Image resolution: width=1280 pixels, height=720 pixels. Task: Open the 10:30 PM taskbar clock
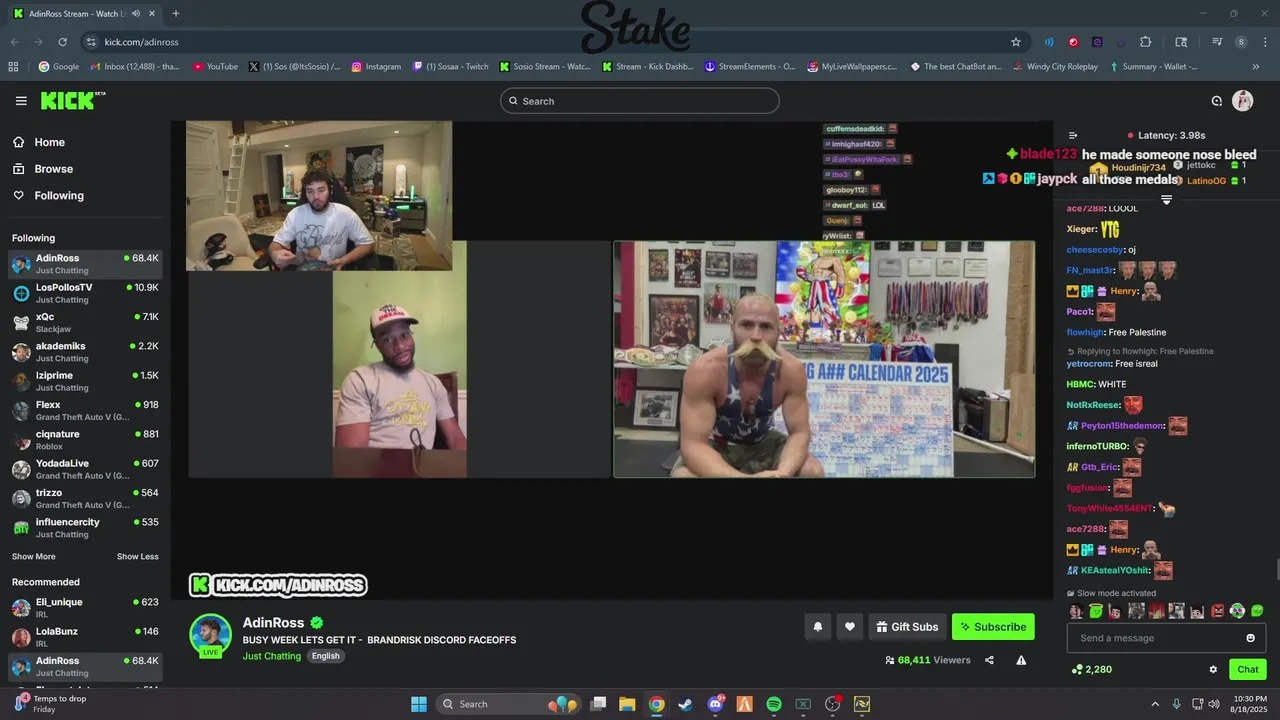coord(1250,704)
